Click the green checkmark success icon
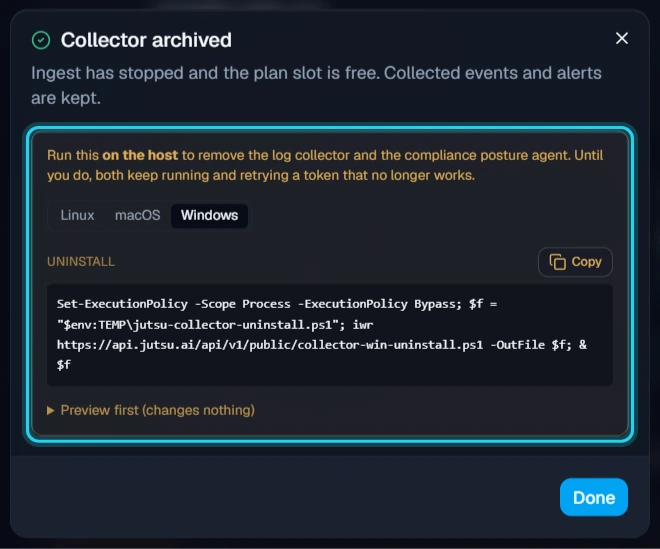Screen dimensions: 660x549 pos(41,40)
